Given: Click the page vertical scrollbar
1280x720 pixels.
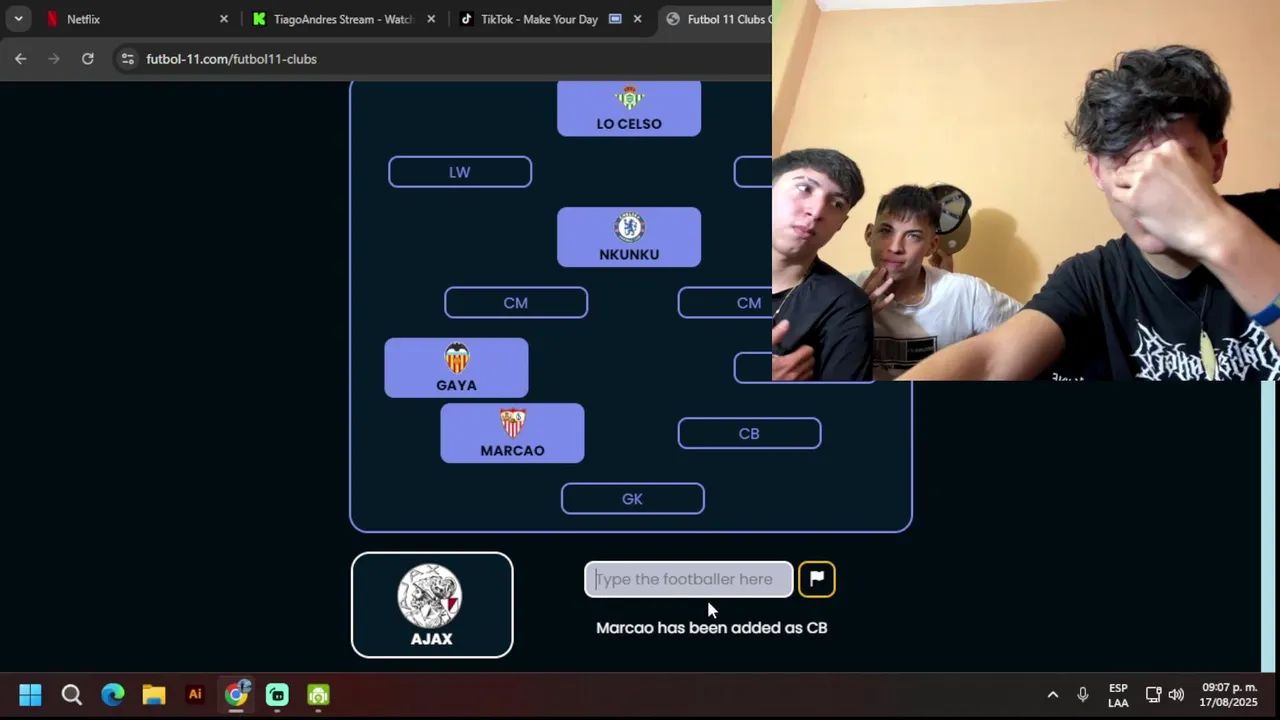Looking at the screenshot, I should click(1269, 526).
